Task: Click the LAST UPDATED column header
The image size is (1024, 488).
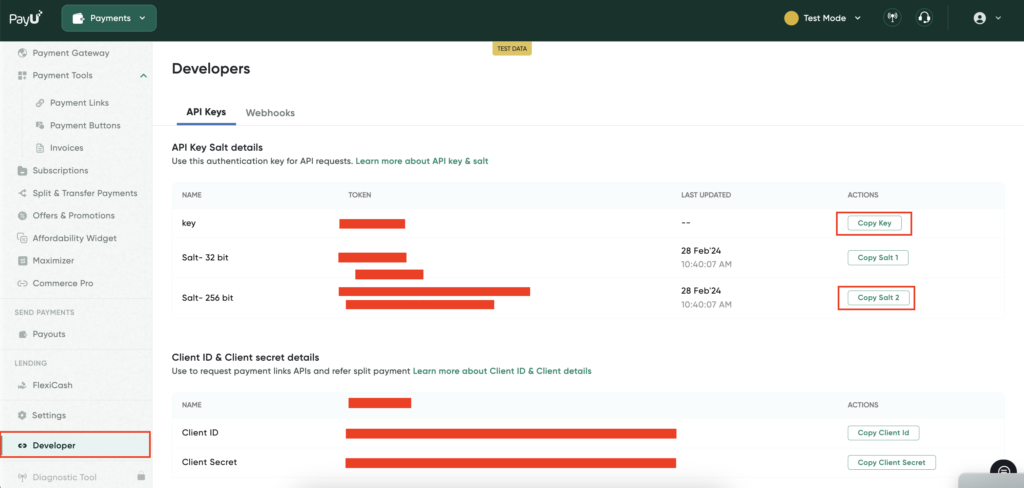Action: pyautogui.click(x=706, y=195)
